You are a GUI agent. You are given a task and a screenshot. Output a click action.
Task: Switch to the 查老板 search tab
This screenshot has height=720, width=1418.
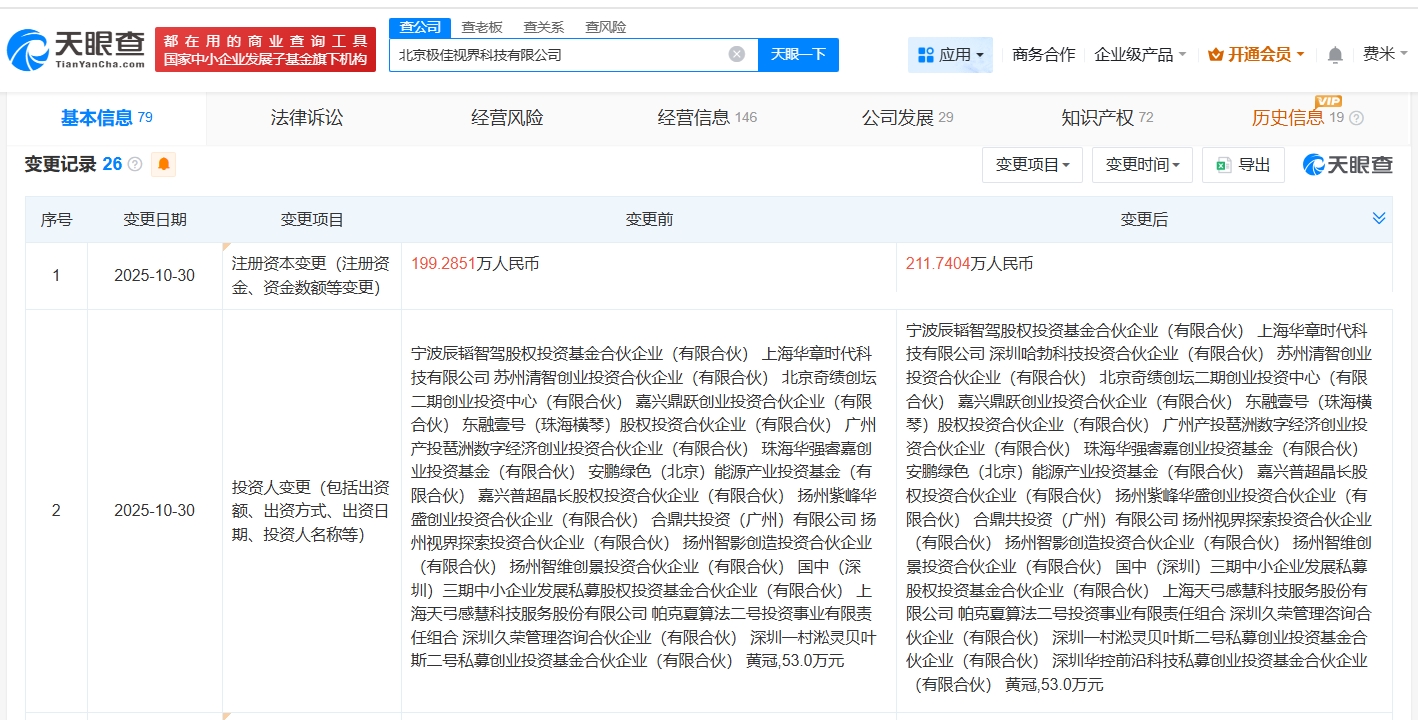click(x=482, y=27)
